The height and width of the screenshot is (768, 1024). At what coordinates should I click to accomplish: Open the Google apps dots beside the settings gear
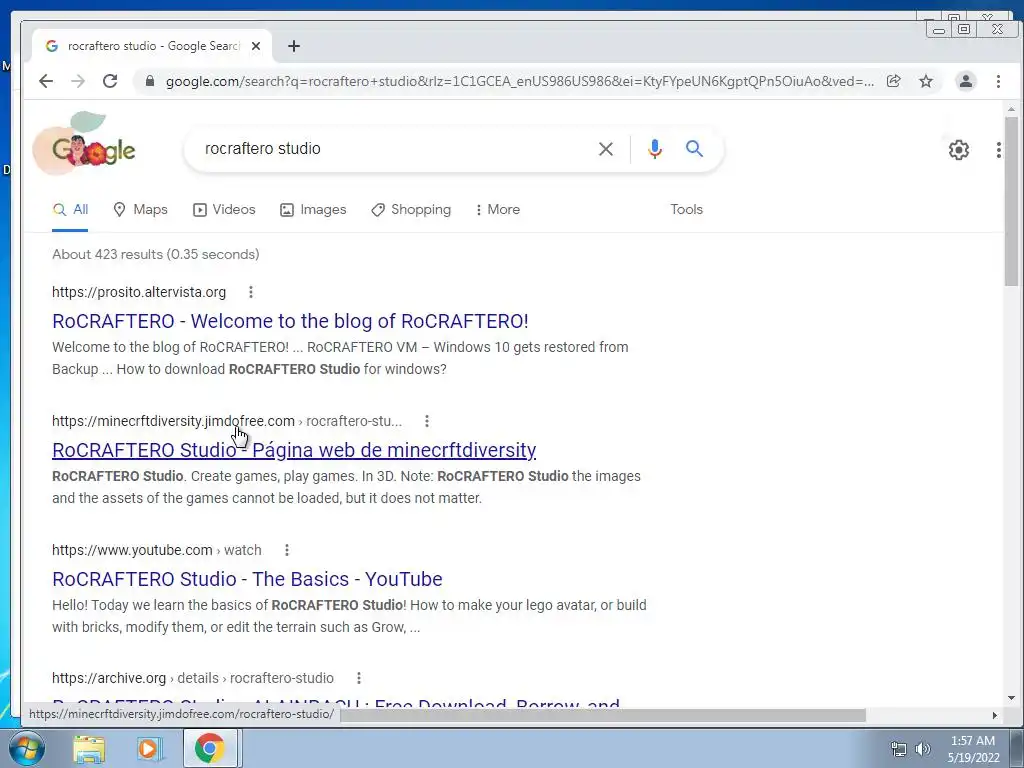tap(998, 150)
